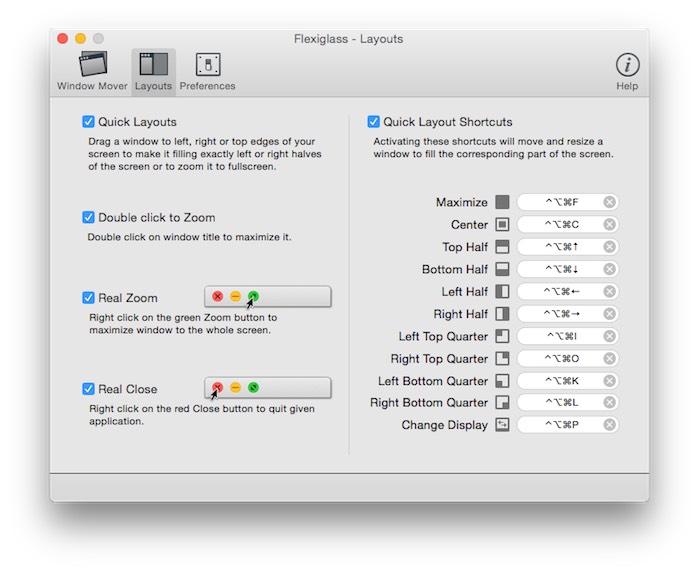Clear the Right Bottom Quarter shortcut

click(609, 403)
